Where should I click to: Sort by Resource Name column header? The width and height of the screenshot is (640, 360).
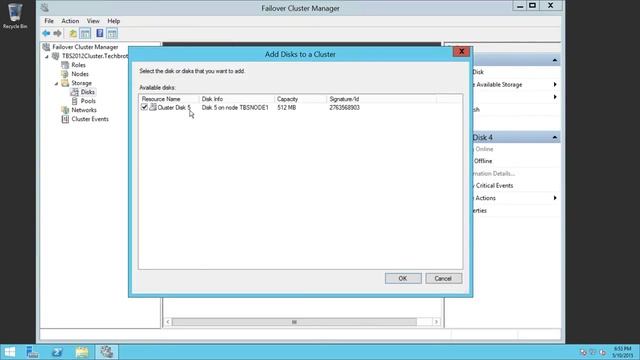(x=169, y=99)
